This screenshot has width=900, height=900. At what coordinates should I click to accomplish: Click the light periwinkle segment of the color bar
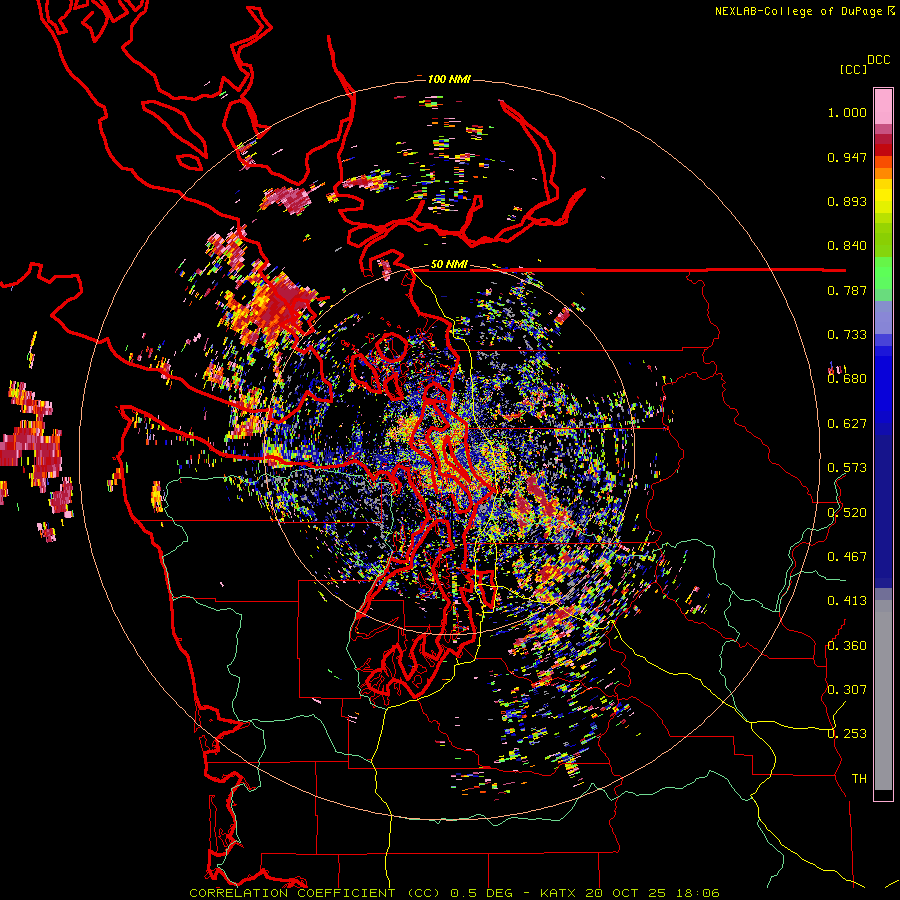(883, 317)
